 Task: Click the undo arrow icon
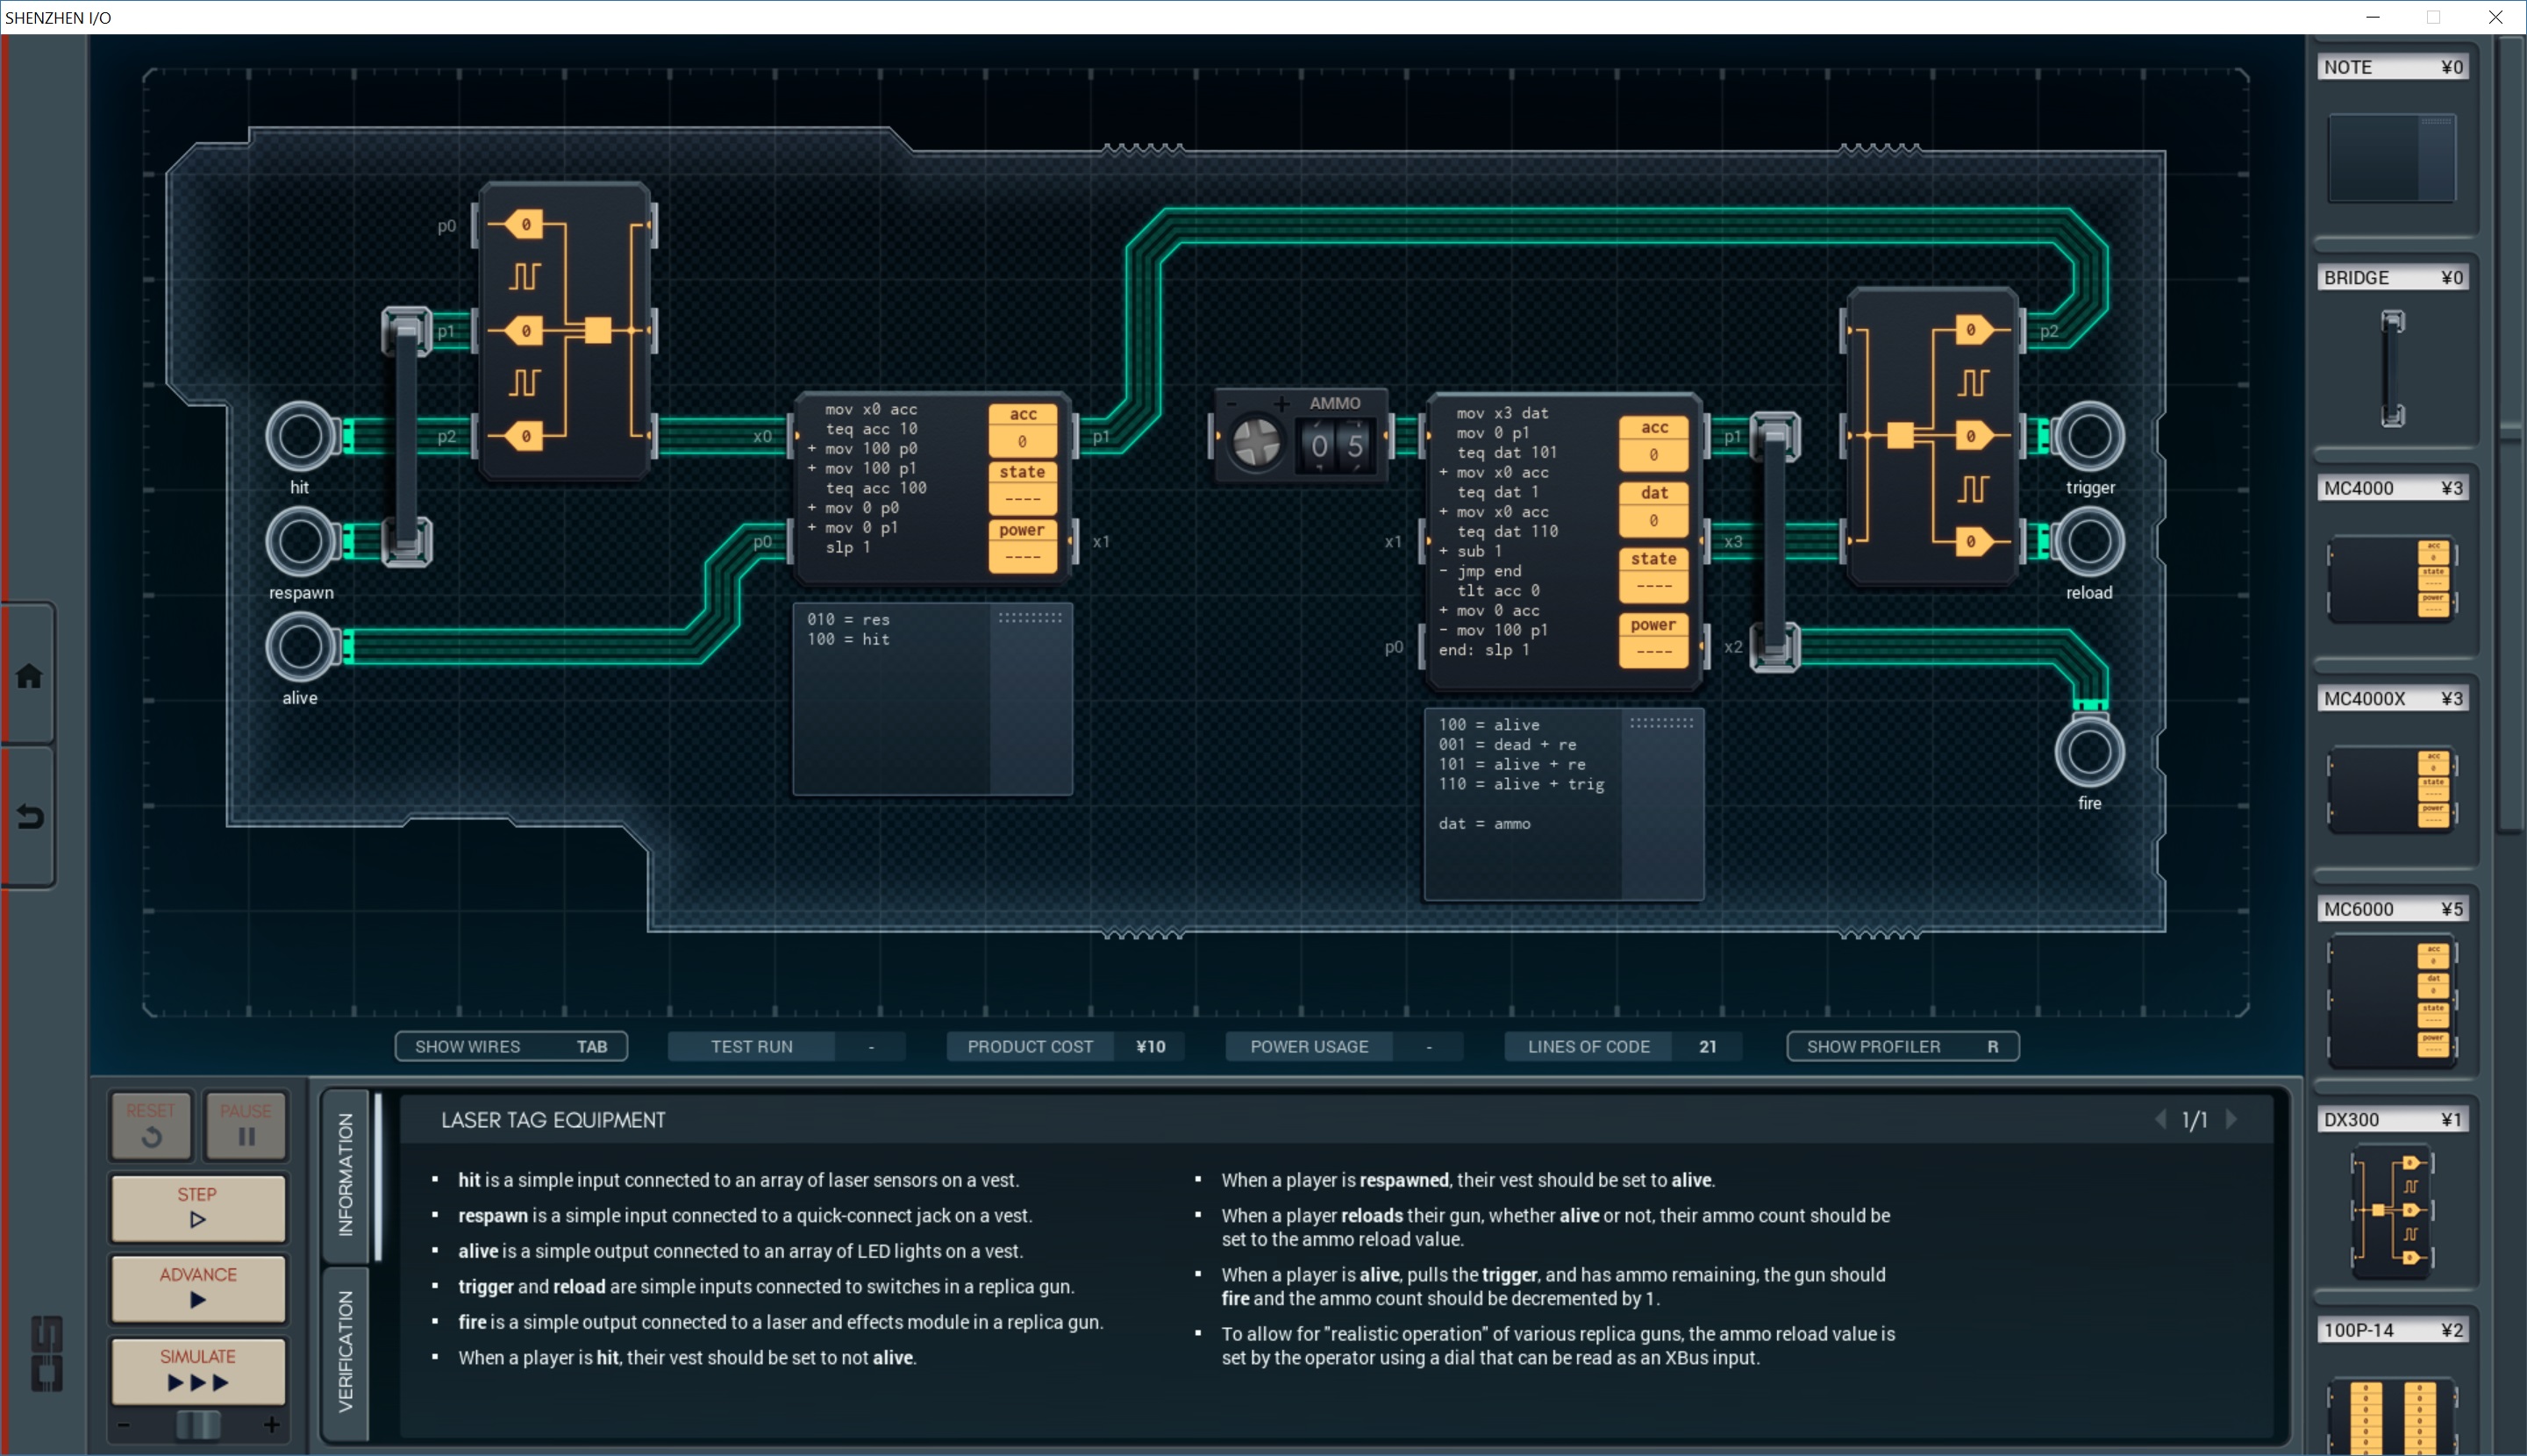[x=29, y=817]
